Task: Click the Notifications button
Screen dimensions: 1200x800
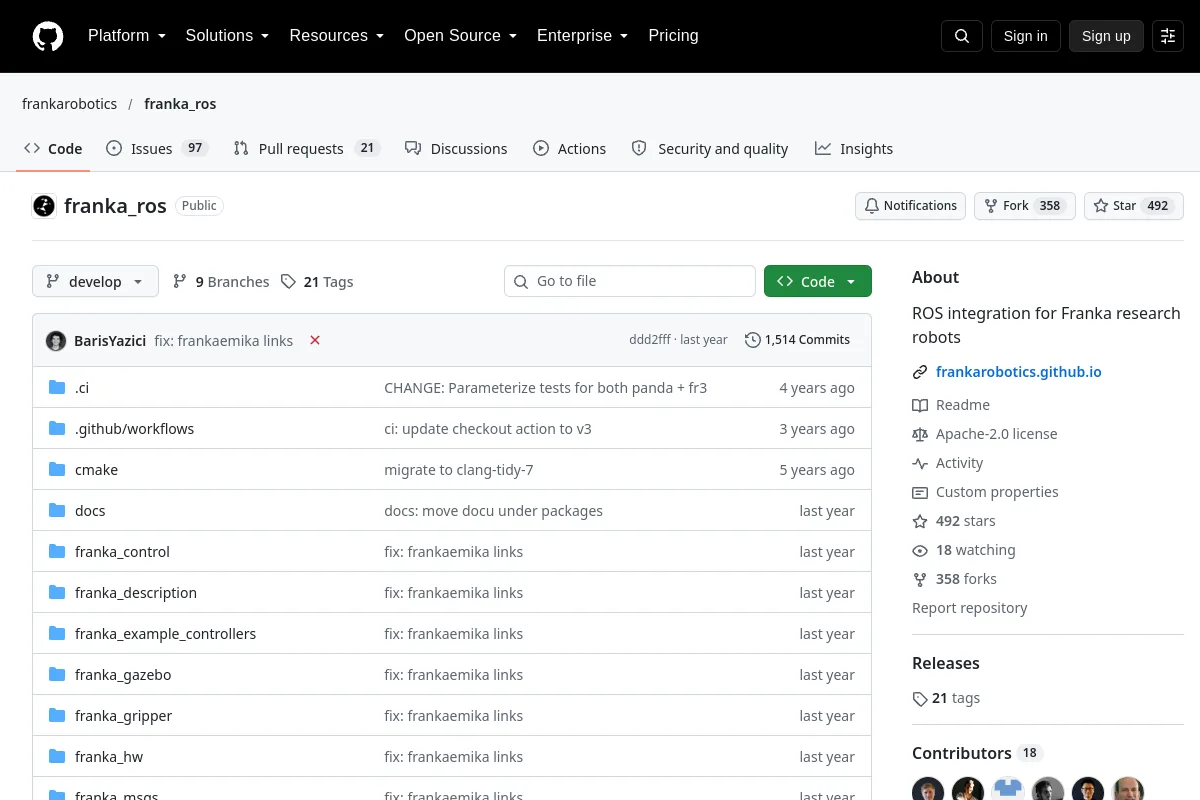Action: tap(910, 206)
